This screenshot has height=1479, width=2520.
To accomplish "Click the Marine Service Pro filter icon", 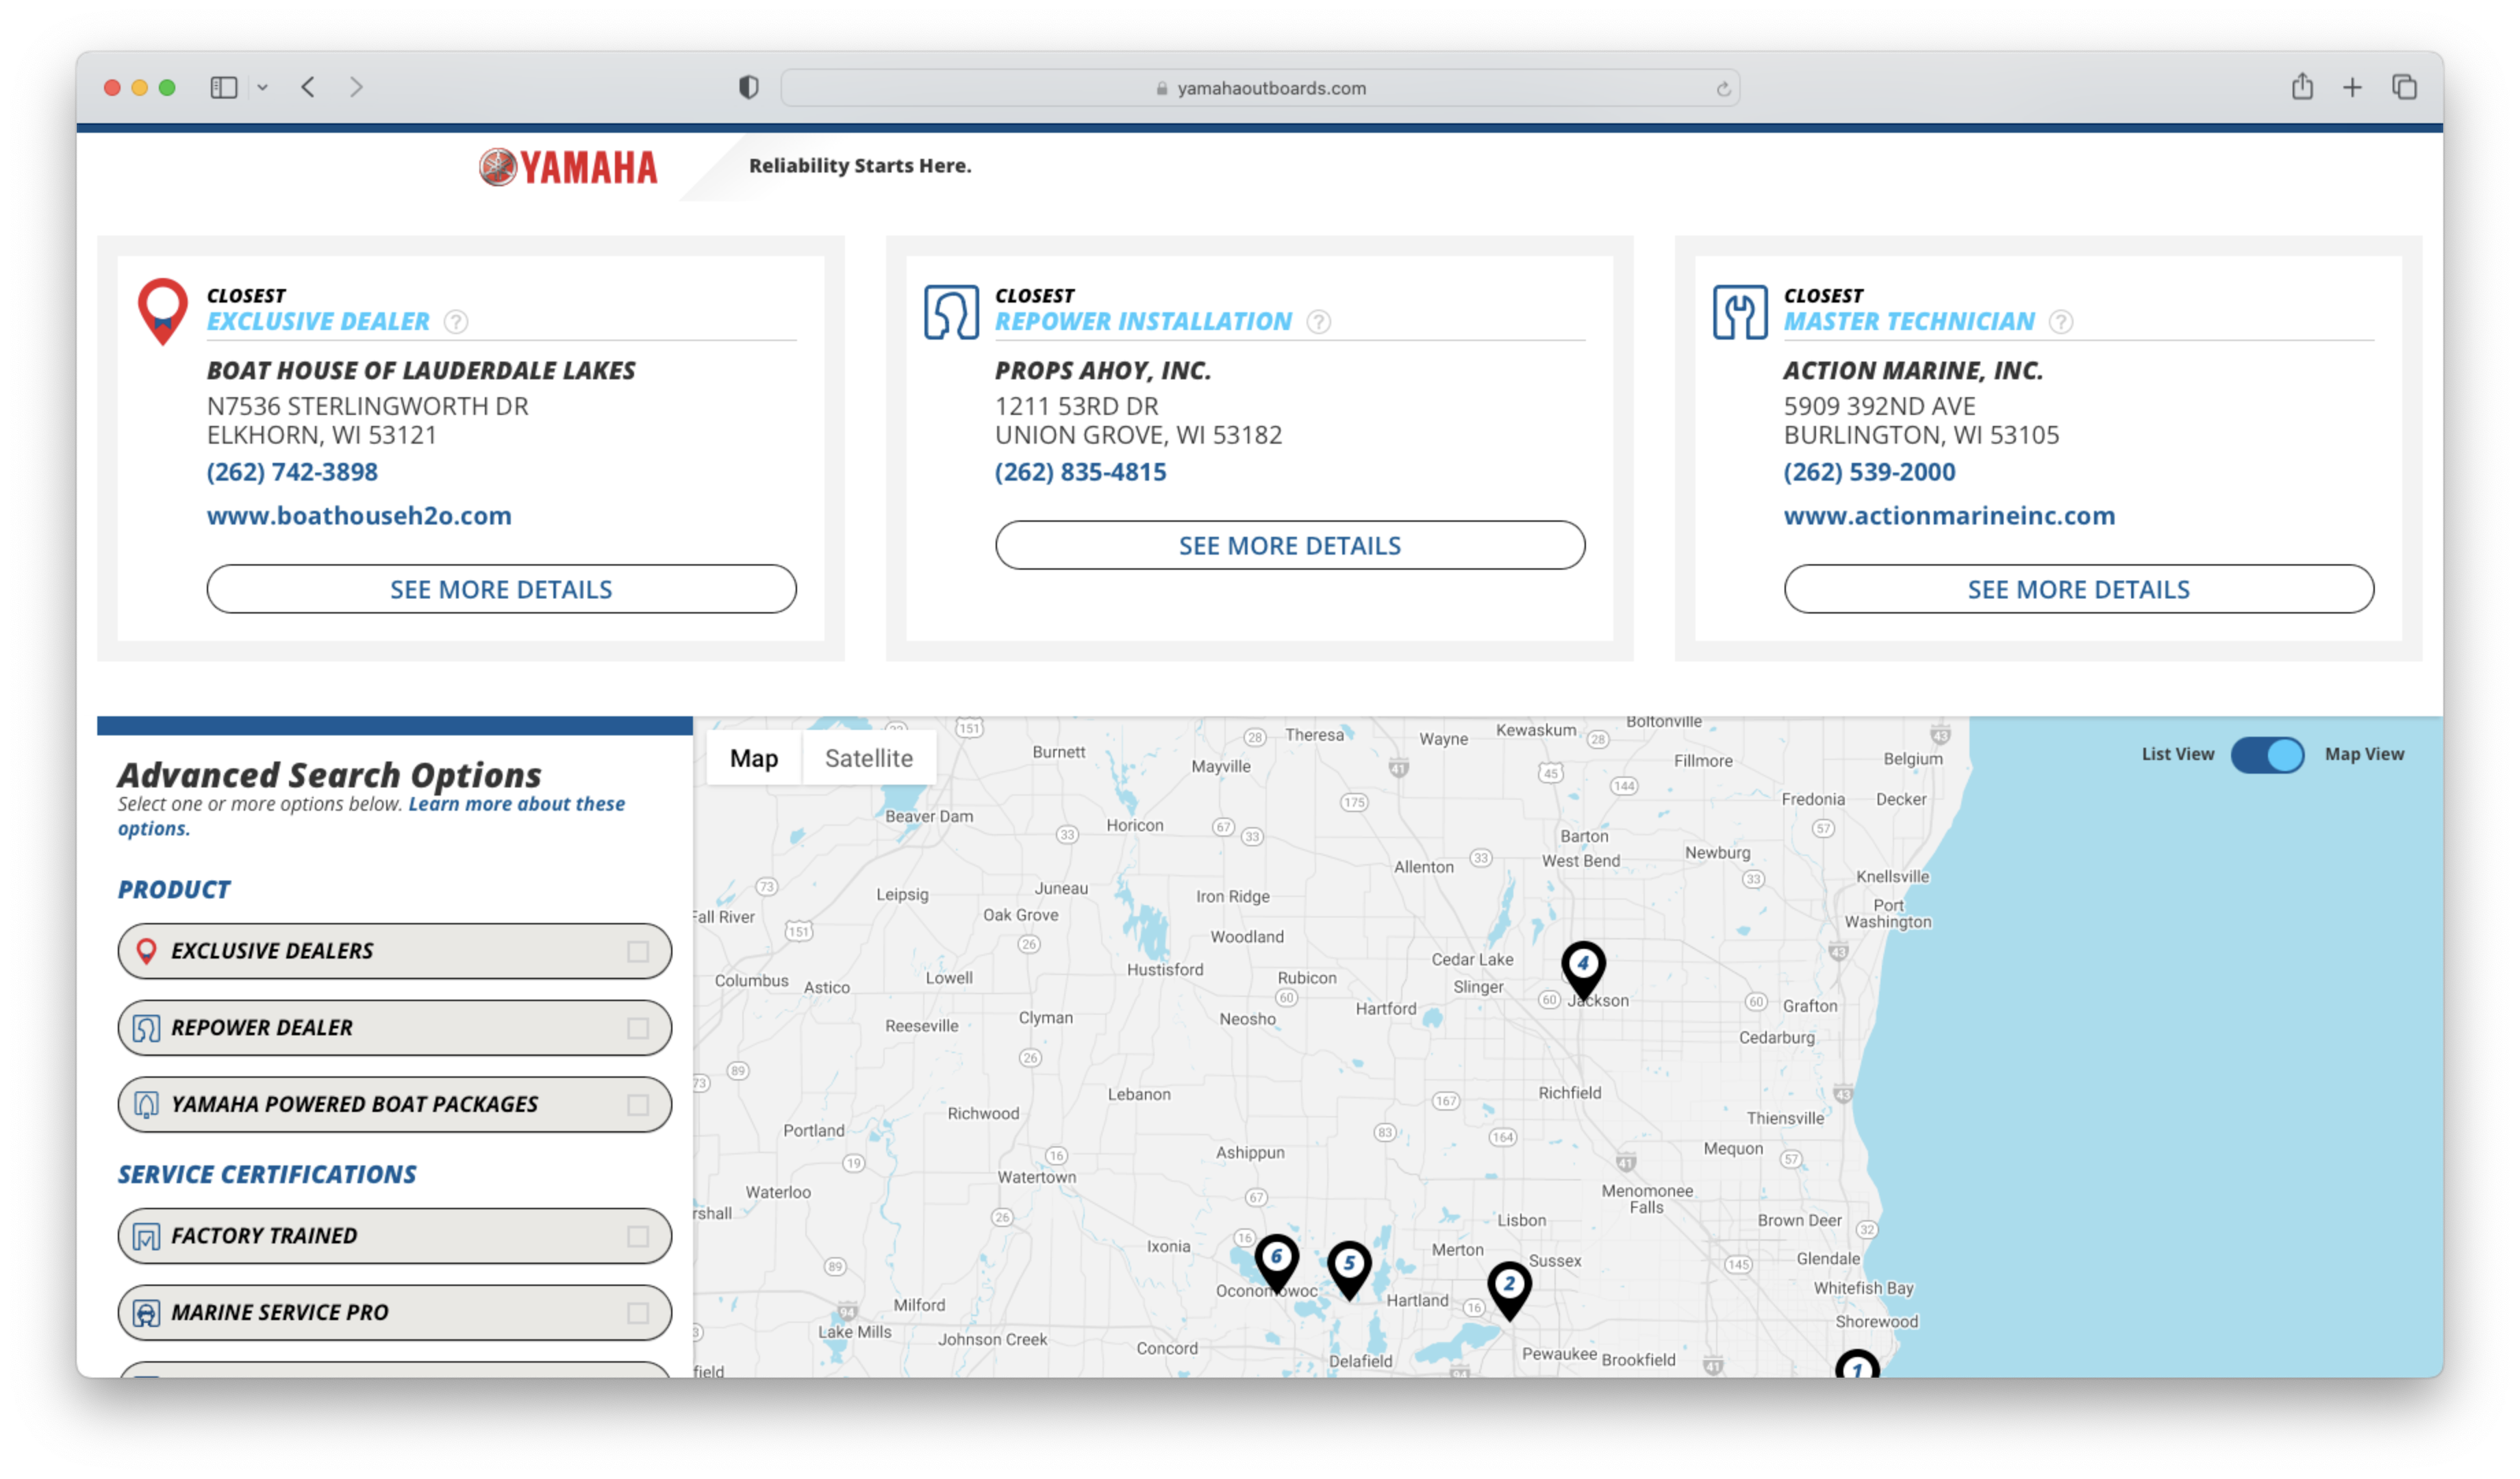I will pos(146,1313).
